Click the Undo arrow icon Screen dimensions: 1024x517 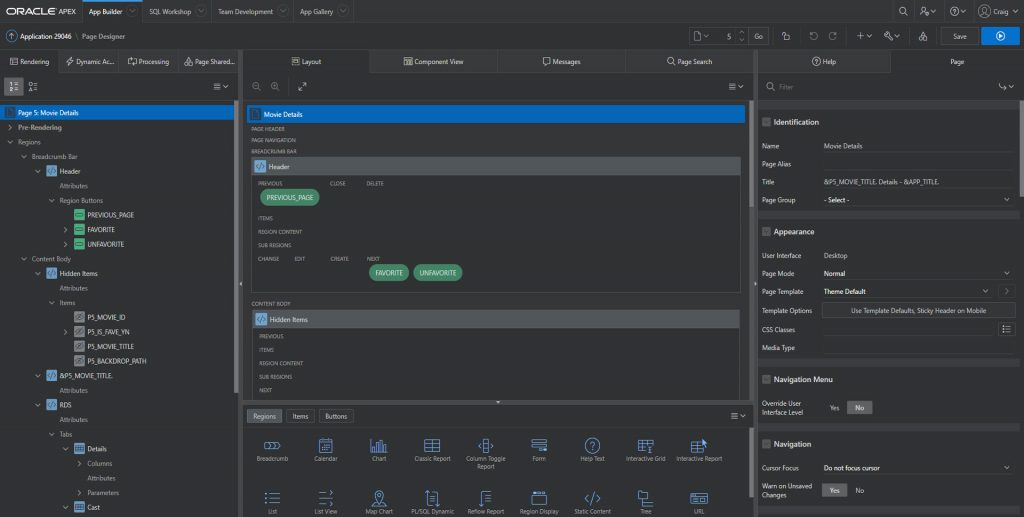(x=812, y=36)
